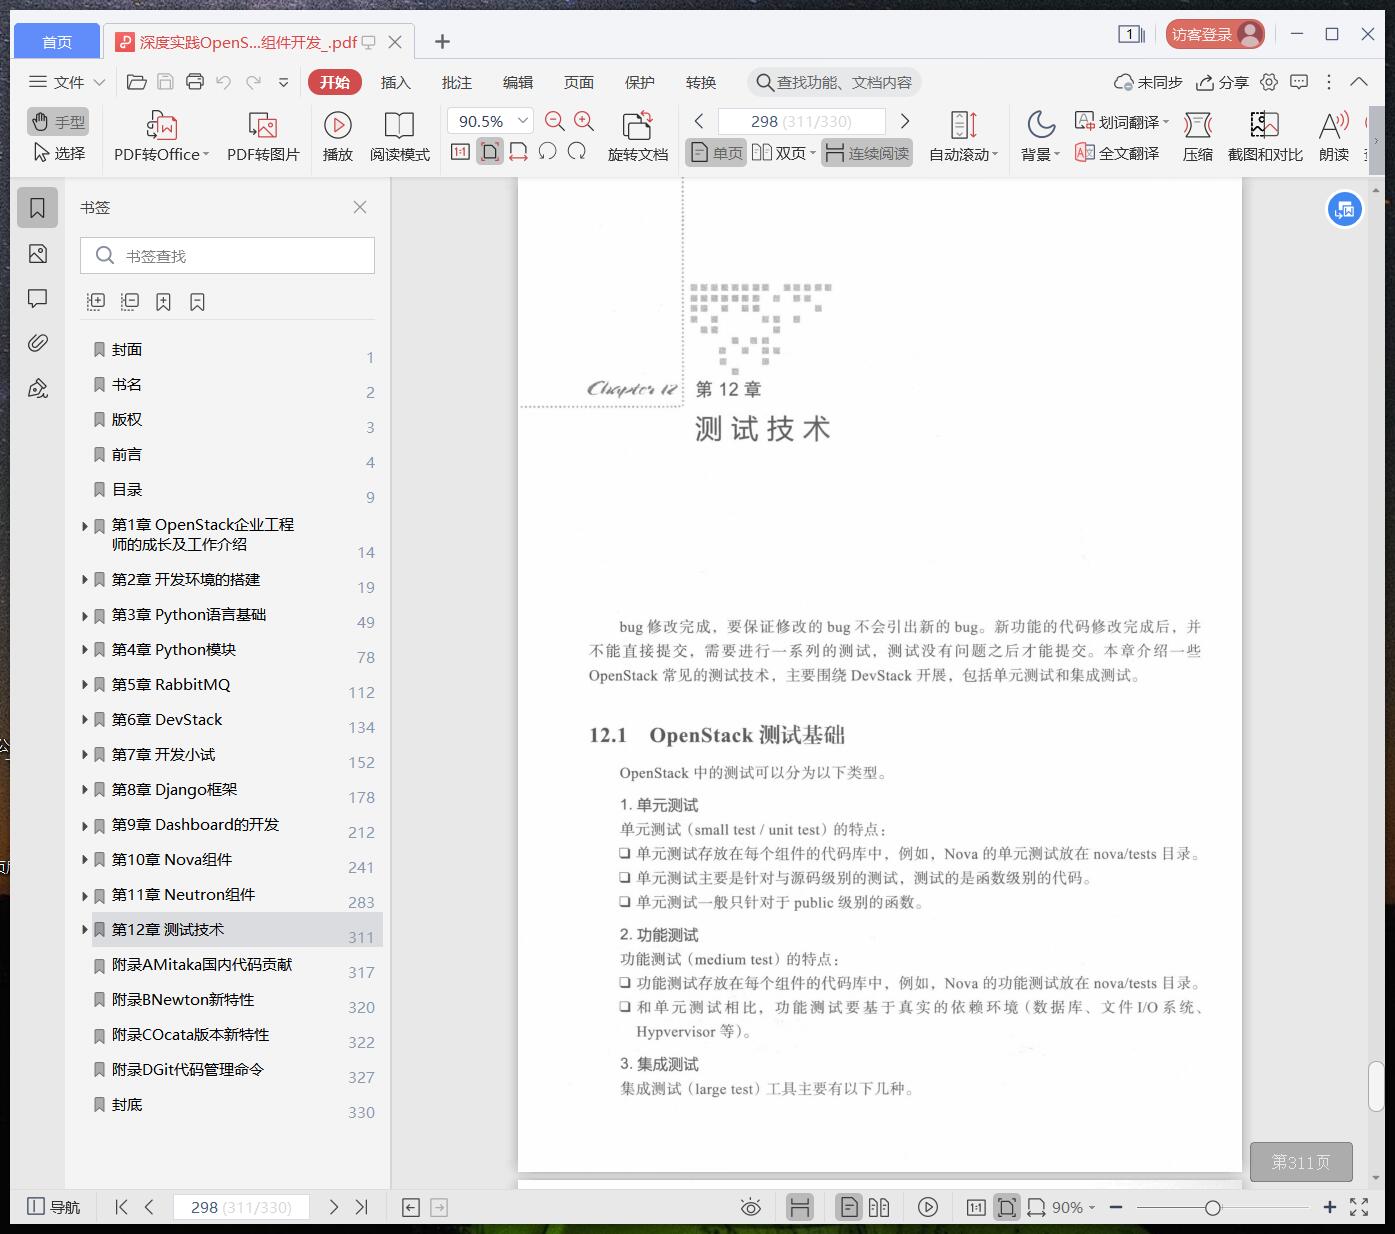Select 批注 ribbon tab
Image resolution: width=1395 pixels, height=1234 pixels.
457,82
